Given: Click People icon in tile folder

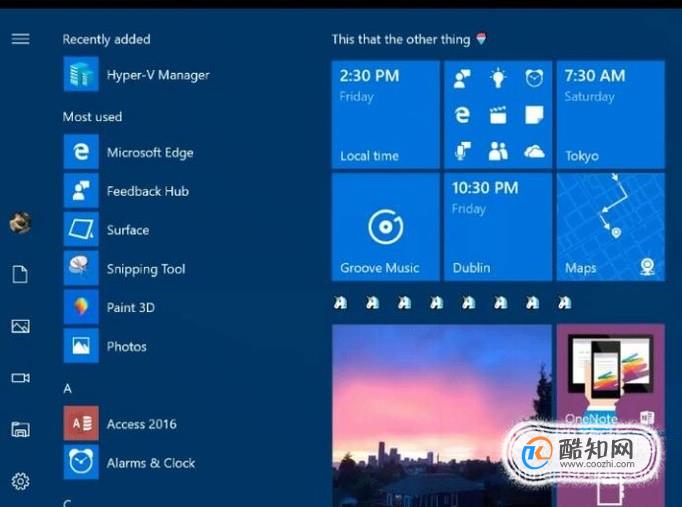Looking at the screenshot, I should [x=498, y=151].
